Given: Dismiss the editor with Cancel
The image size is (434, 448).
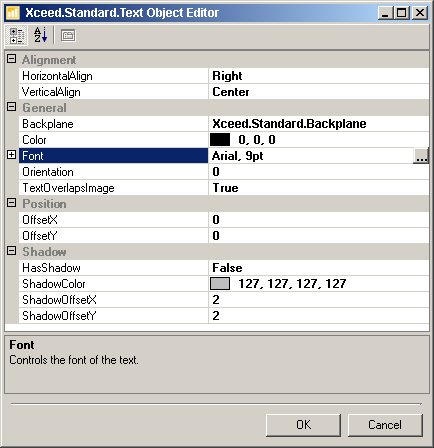Looking at the screenshot, I should 385,425.
